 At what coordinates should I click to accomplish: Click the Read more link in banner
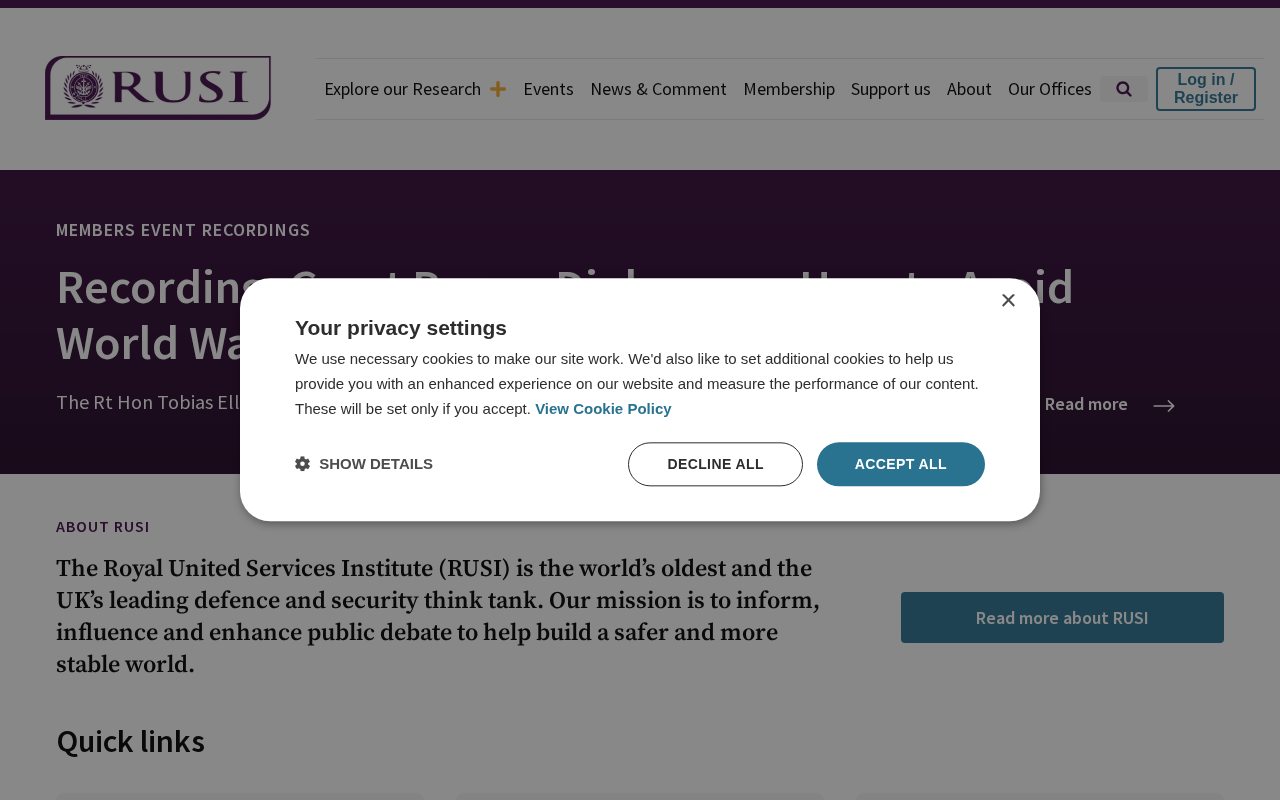pyautogui.click(x=1086, y=404)
